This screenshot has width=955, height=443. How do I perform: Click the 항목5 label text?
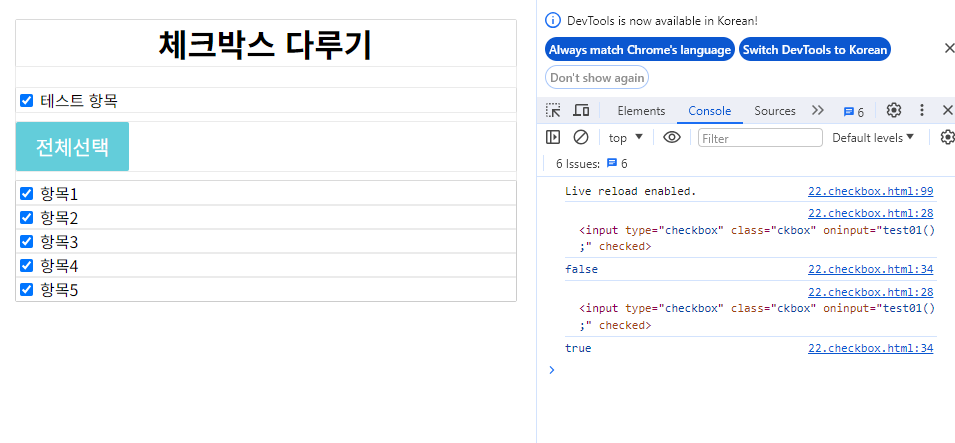pyautogui.click(x=59, y=290)
